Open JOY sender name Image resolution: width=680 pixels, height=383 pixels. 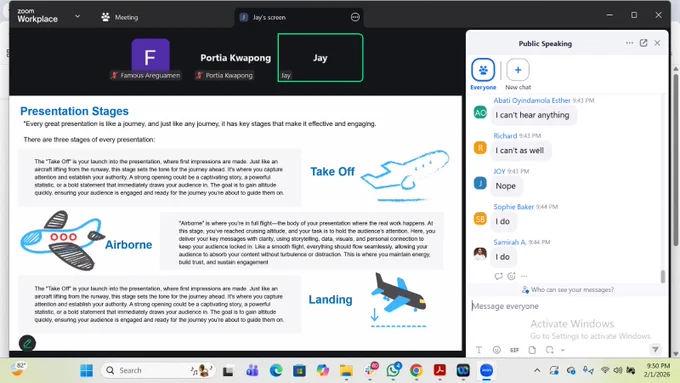(x=499, y=171)
